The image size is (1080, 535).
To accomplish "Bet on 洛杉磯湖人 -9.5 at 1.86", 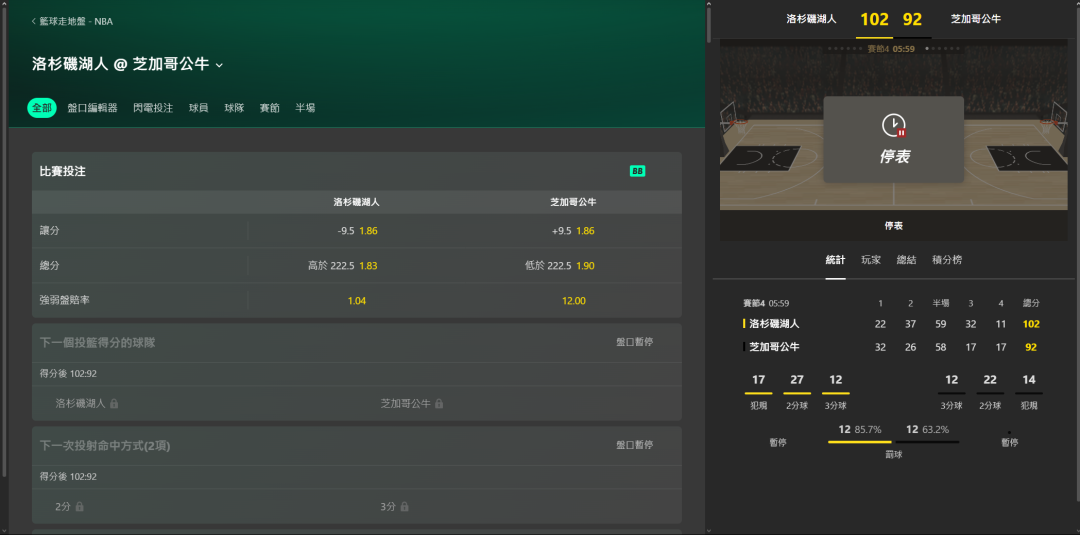I will 357,231.
